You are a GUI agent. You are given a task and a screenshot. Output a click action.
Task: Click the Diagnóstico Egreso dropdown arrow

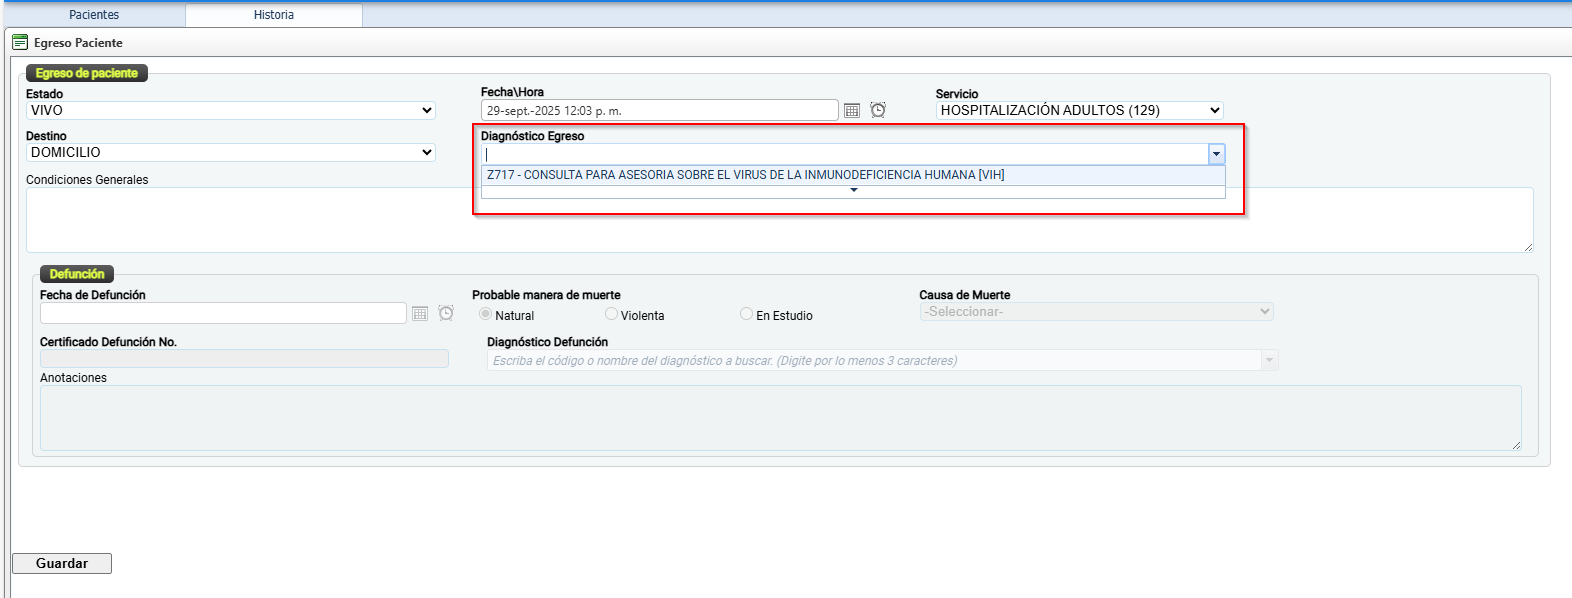1216,154
